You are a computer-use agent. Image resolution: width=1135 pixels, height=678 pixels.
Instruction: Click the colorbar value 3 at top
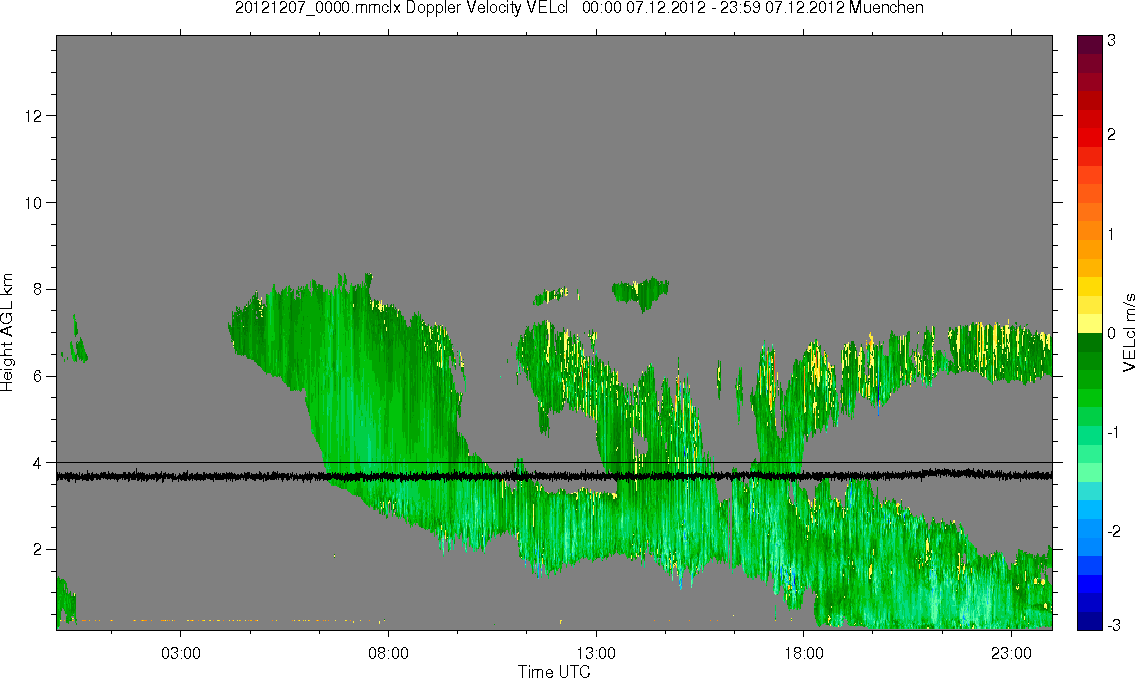pos(1111,41)
